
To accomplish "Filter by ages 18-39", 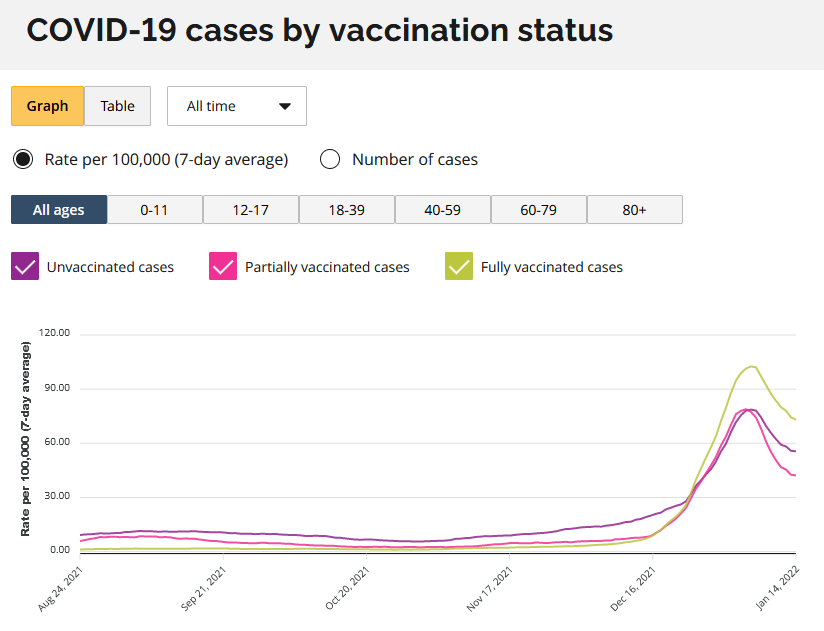I will pos(347,210).
